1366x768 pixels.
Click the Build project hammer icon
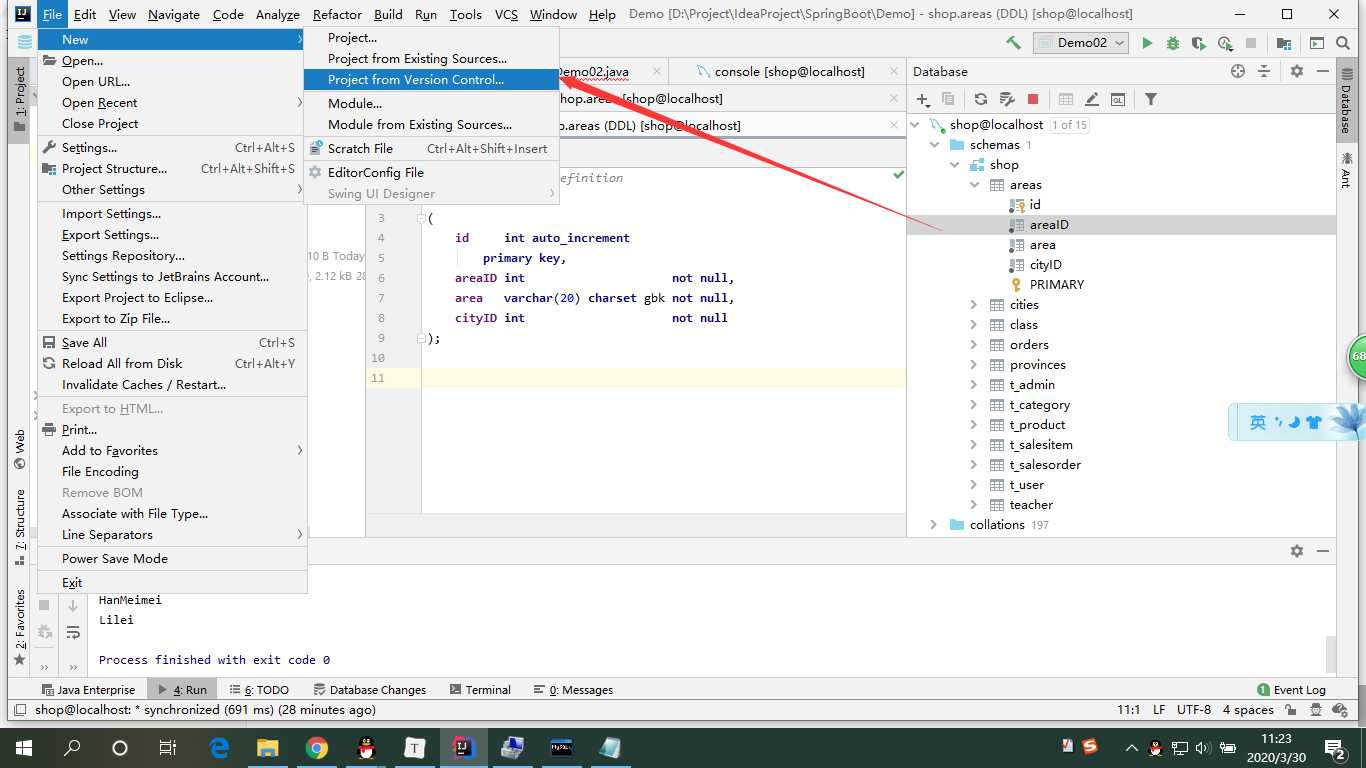[x=1013, y=43]
